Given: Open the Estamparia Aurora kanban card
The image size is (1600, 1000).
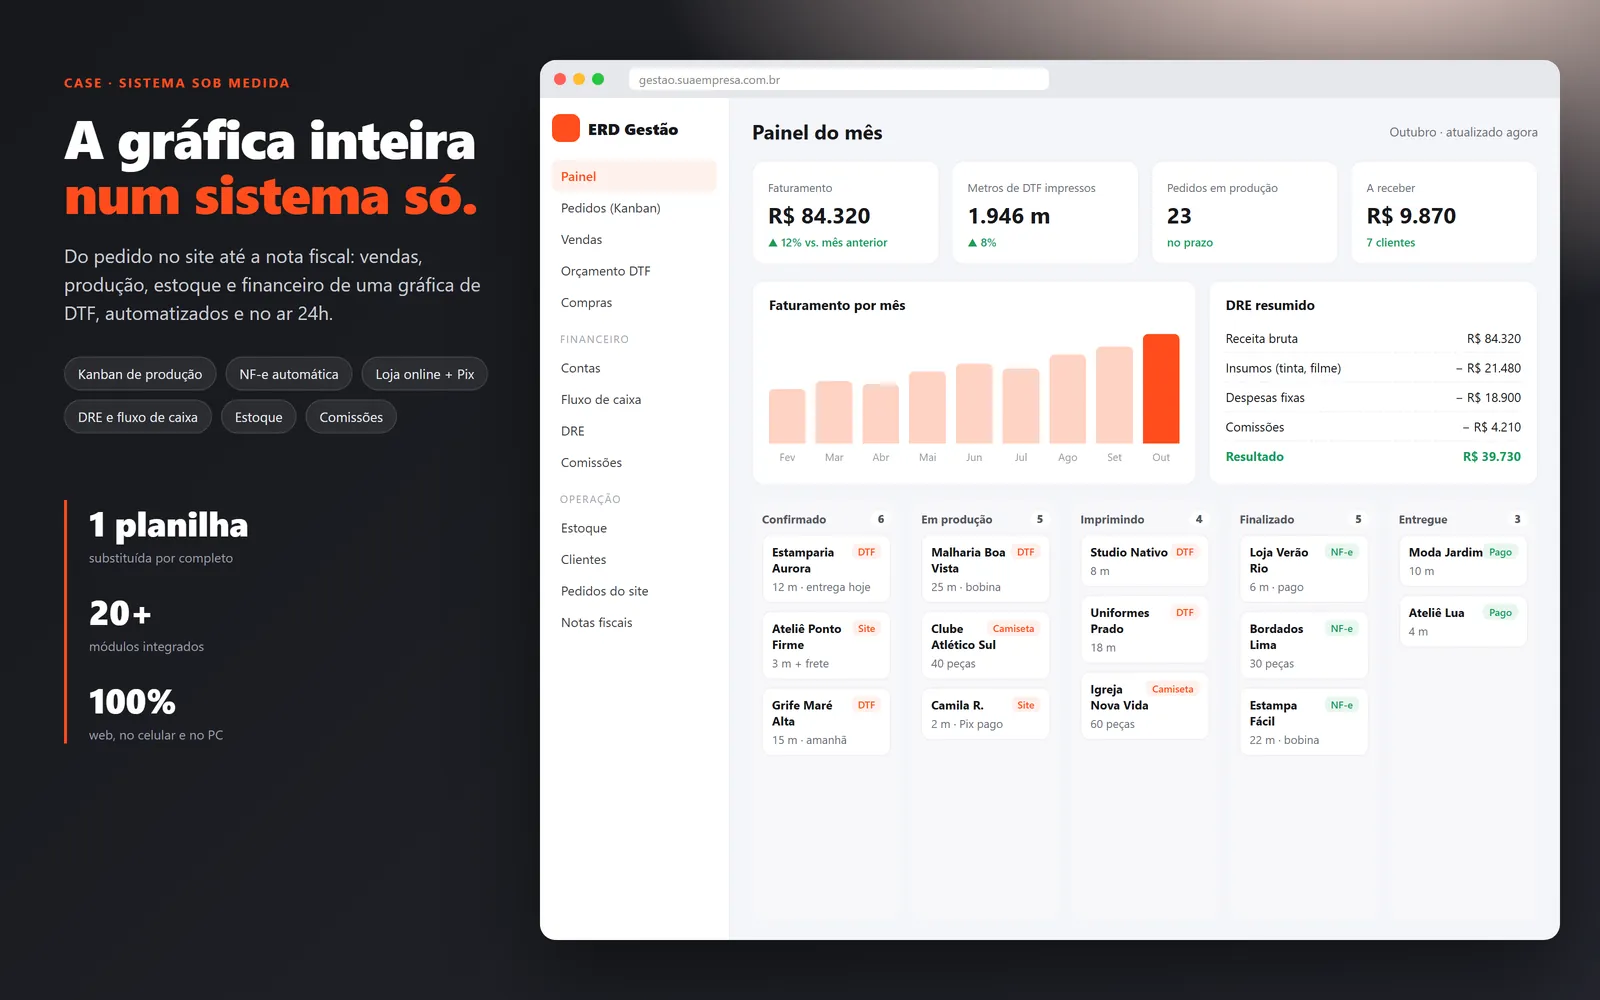Looking at the screenshot, I should click(x=826, y=569).
